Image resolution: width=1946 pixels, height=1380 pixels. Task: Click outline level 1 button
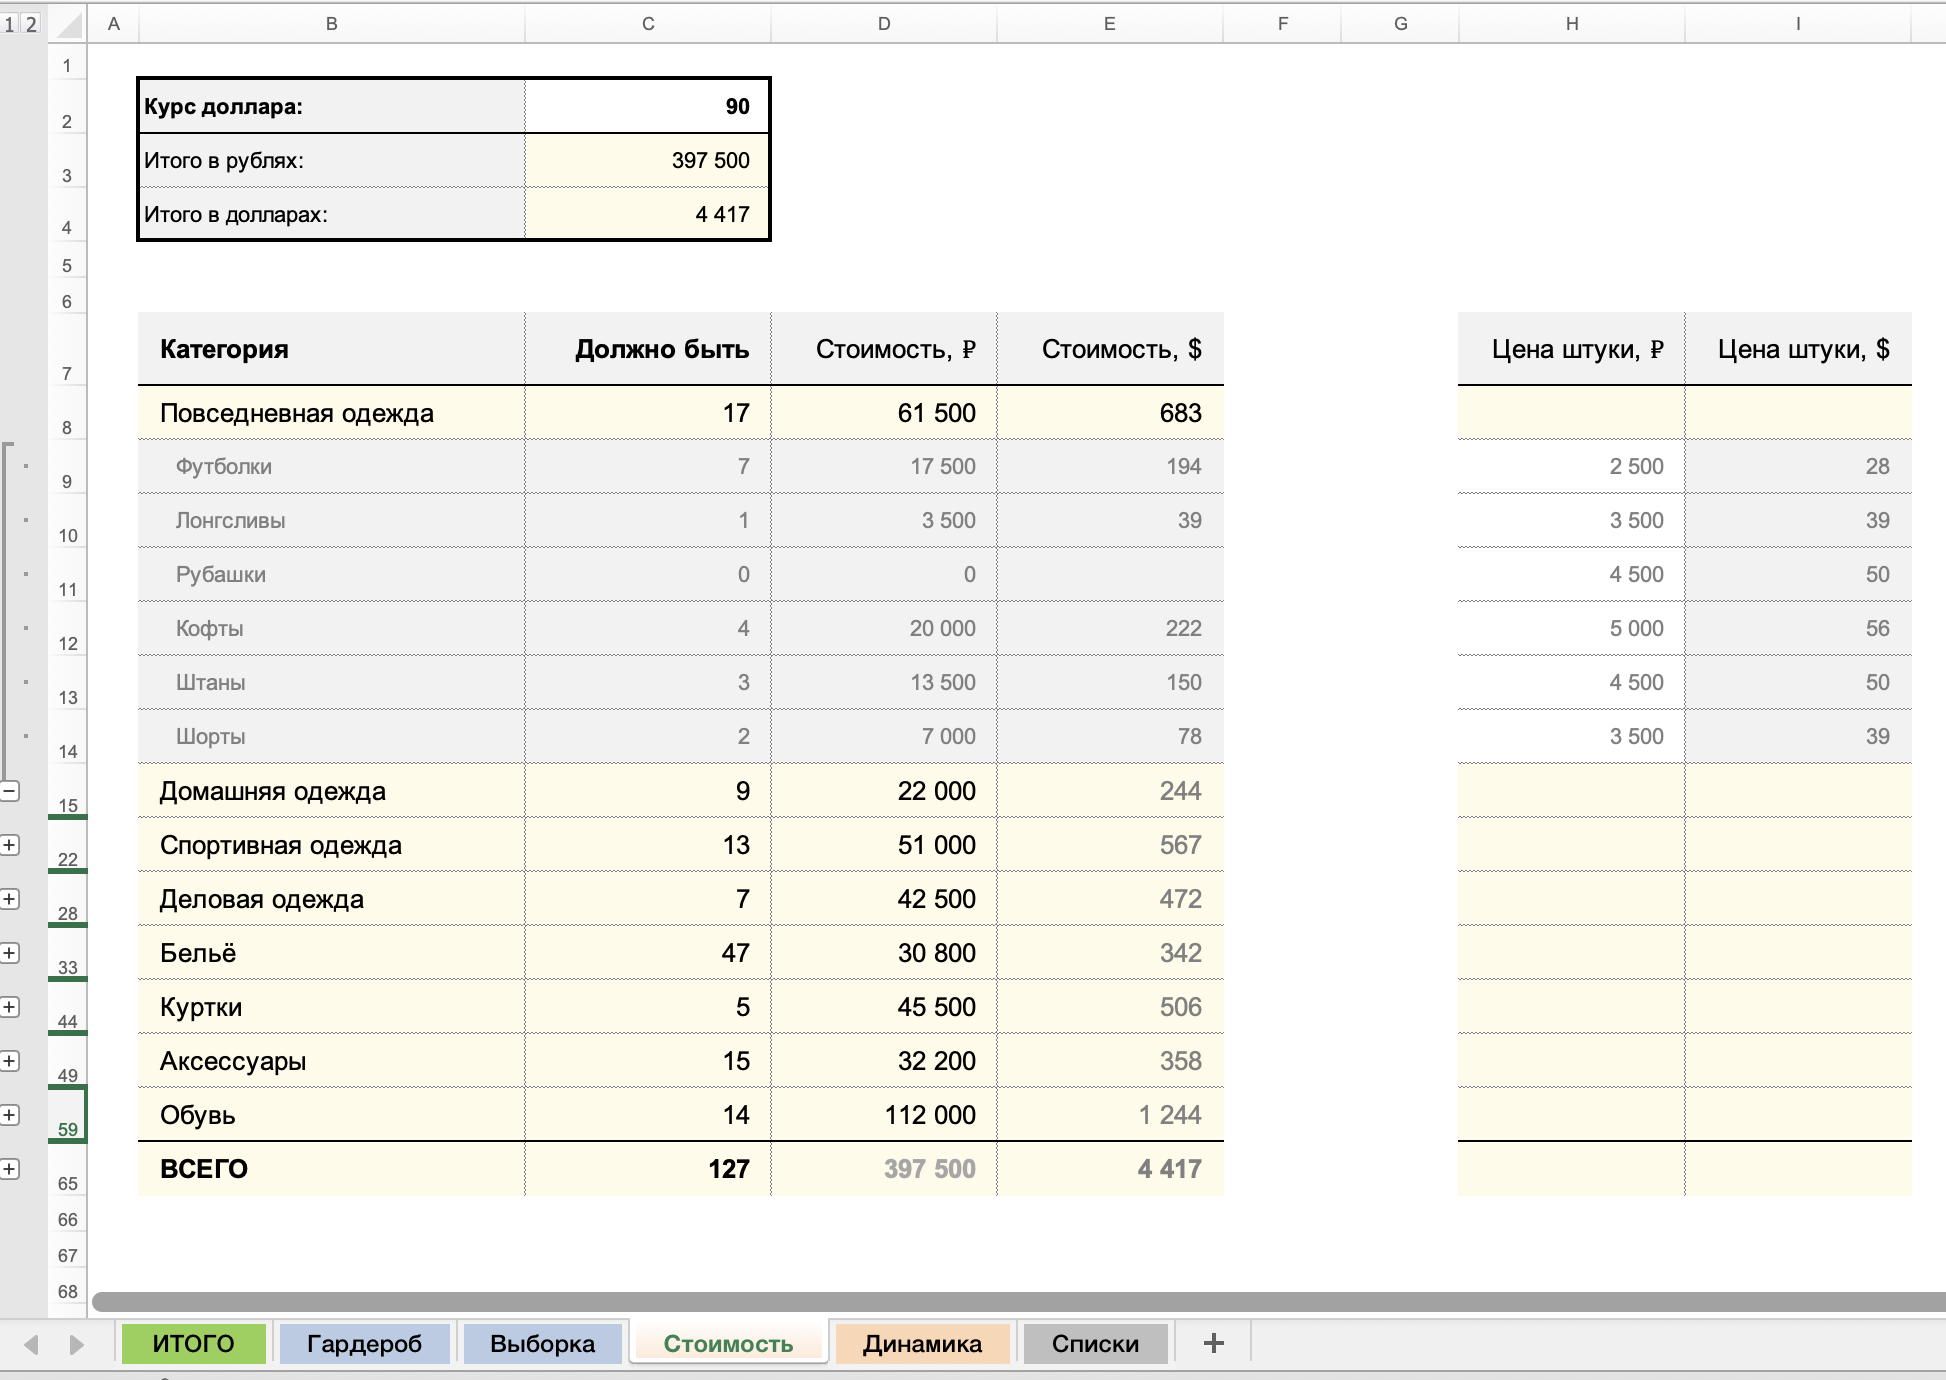point(10,24)
